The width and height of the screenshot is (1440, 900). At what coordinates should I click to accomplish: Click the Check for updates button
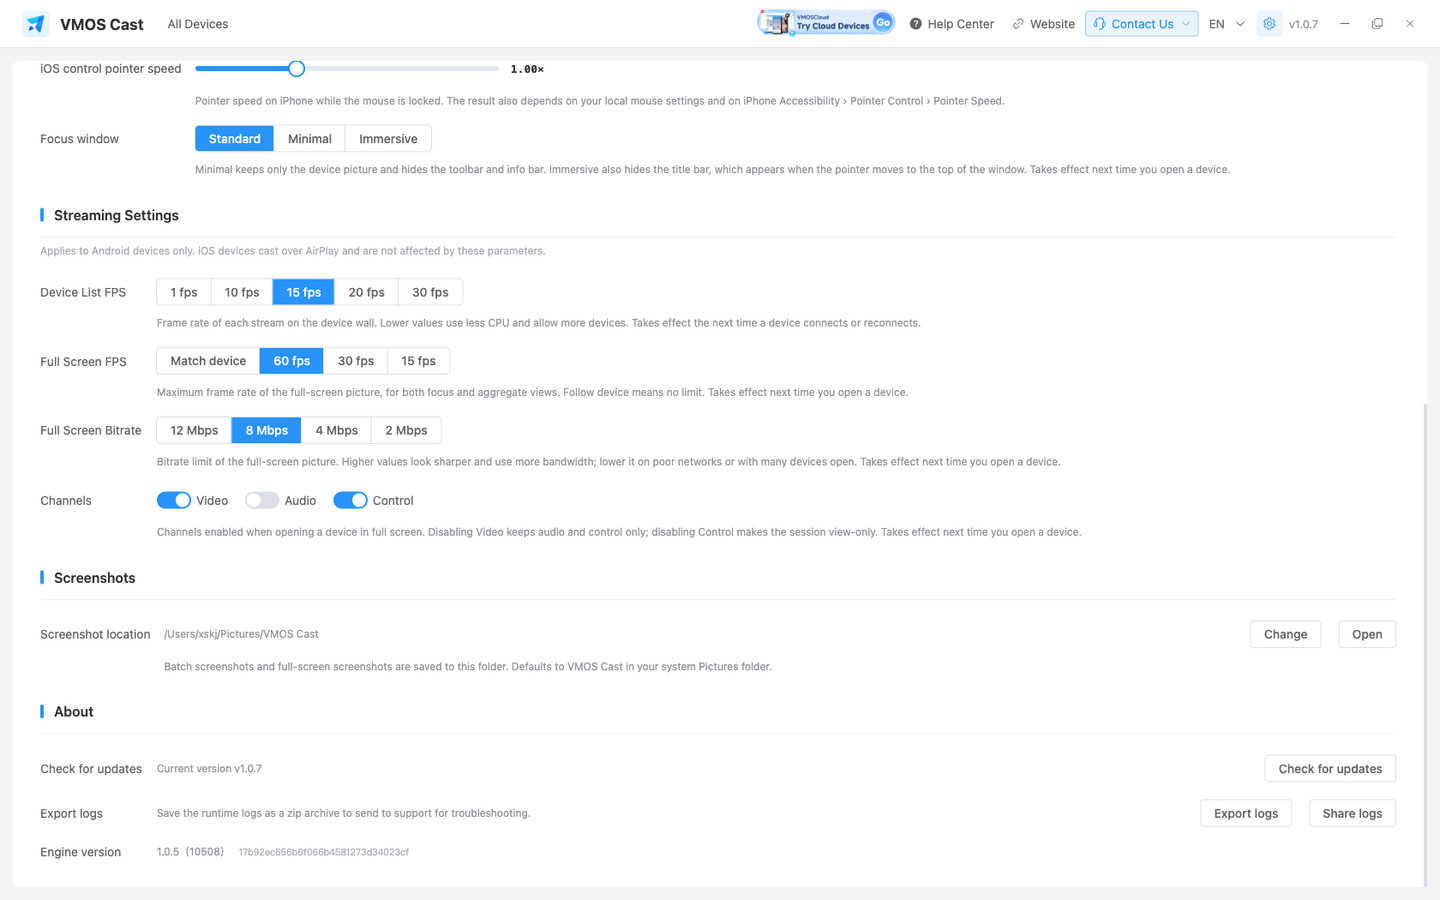[x=1330, y=768]
